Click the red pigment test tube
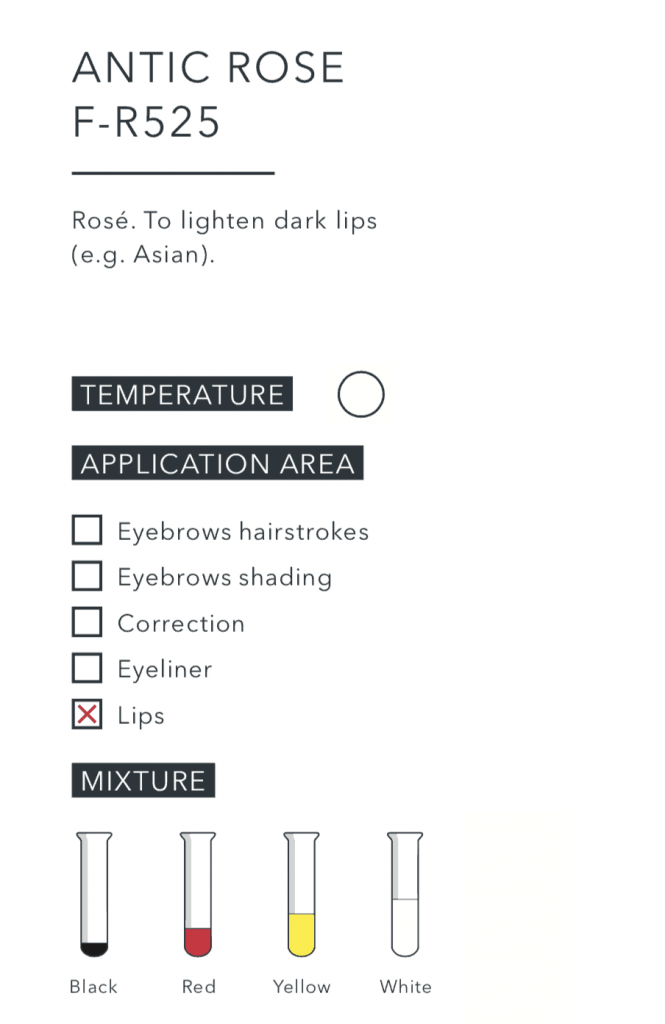The height and width of the screenshot is (1024, 665). [198, 893]
